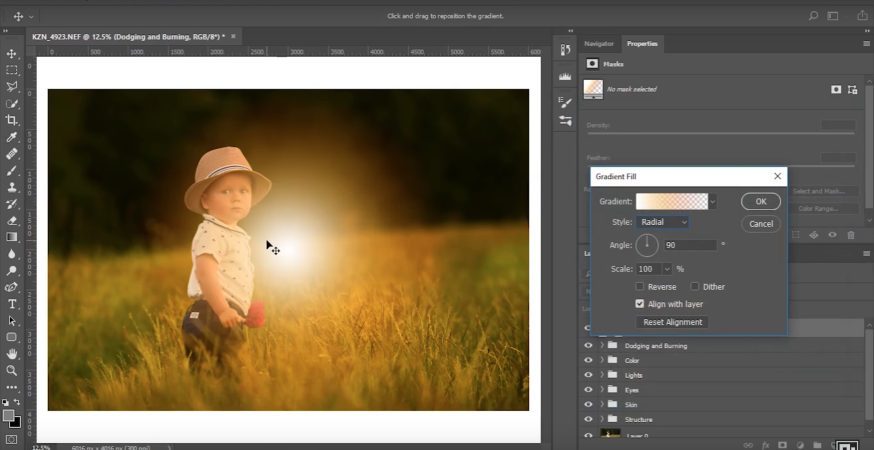Expand the Skin group
Viewport: 874px width, 450px height.
(602, 404)
